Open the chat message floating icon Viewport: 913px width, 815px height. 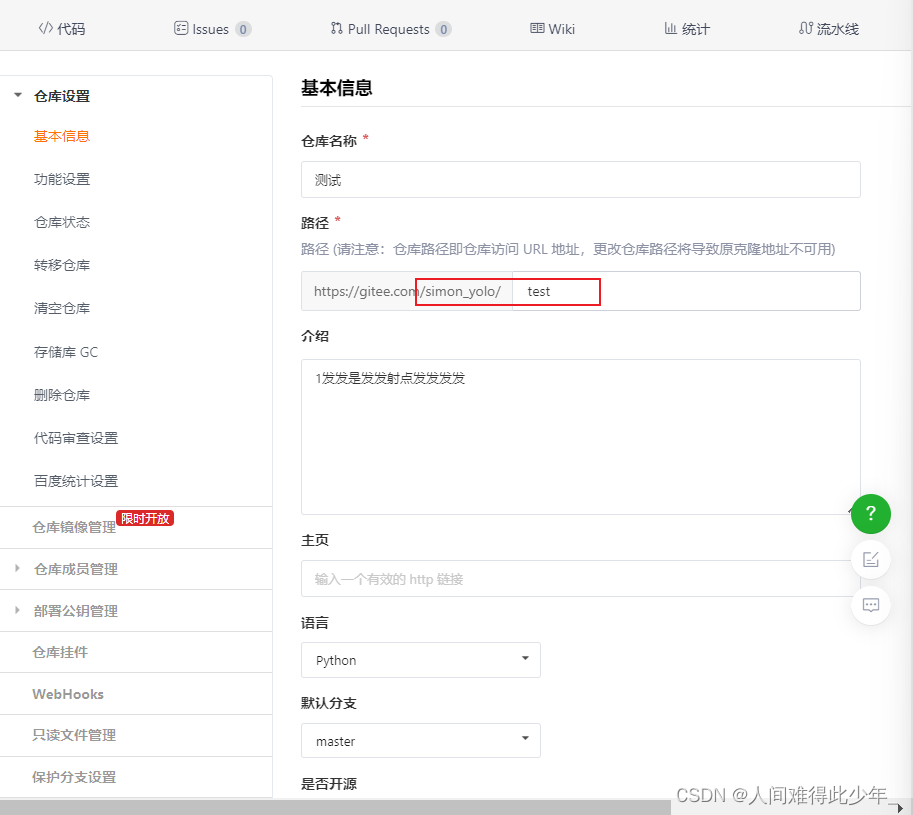[x=870, y=604]
